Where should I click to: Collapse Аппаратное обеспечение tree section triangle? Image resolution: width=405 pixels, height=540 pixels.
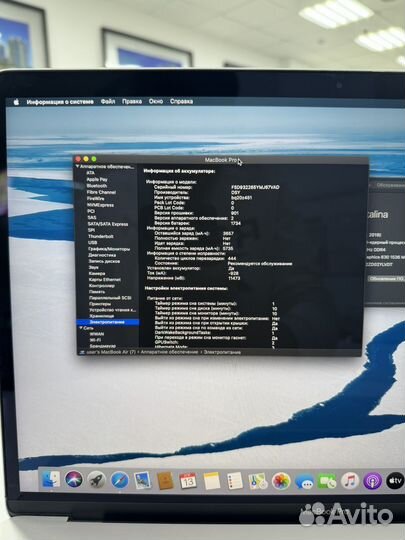click(x=78, y=167)
